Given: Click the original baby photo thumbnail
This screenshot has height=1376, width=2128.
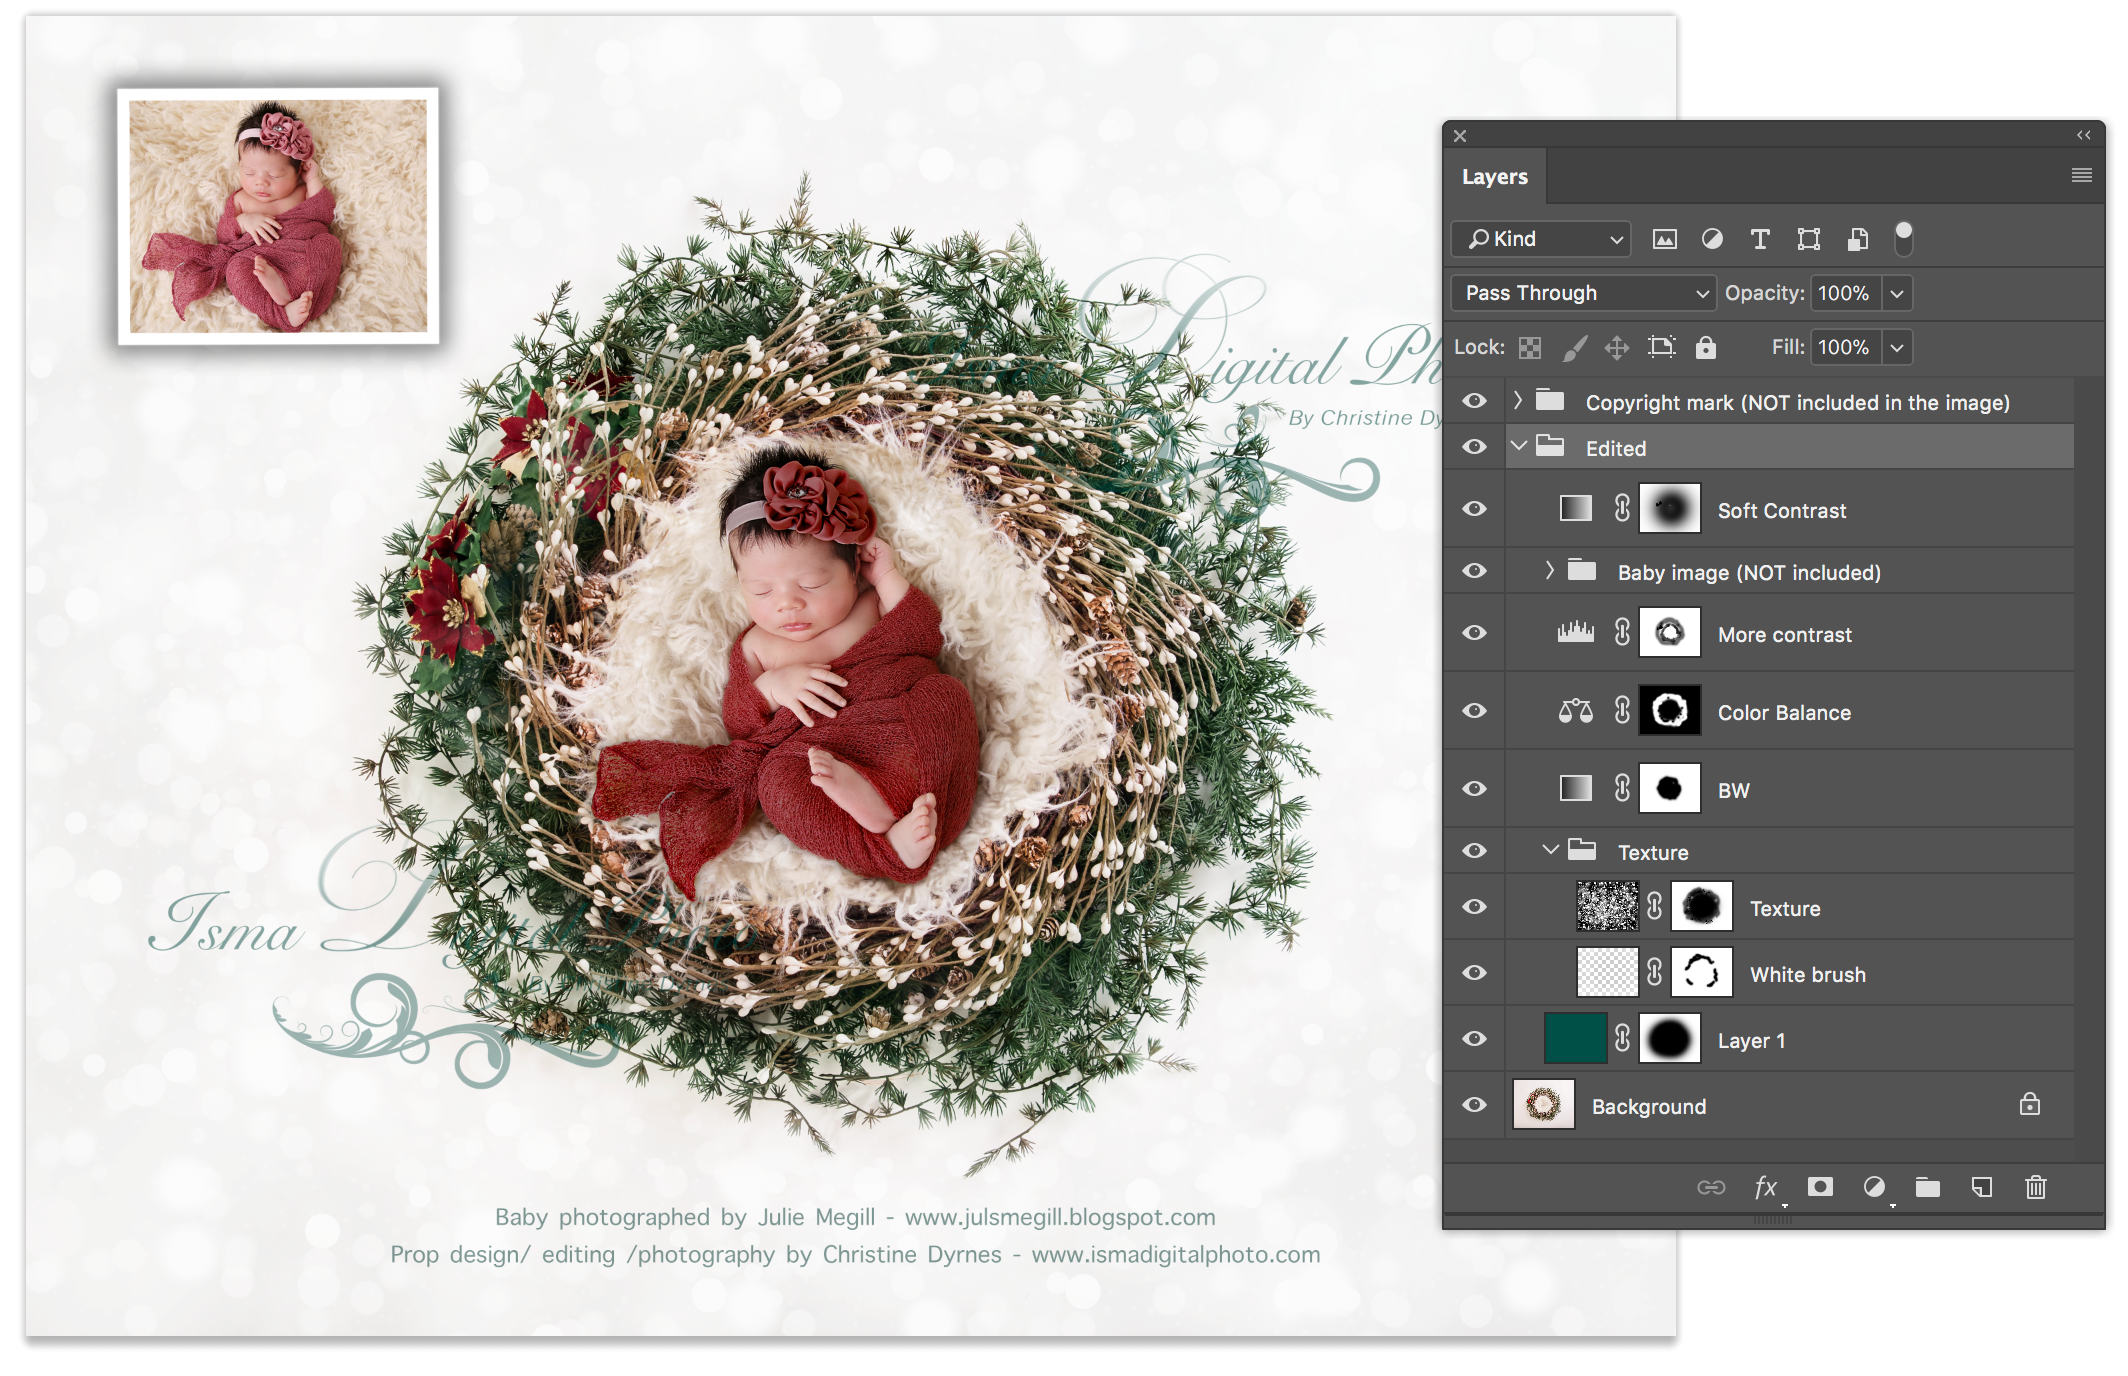Looking at the screenshot, I should (x=278, y=216).
